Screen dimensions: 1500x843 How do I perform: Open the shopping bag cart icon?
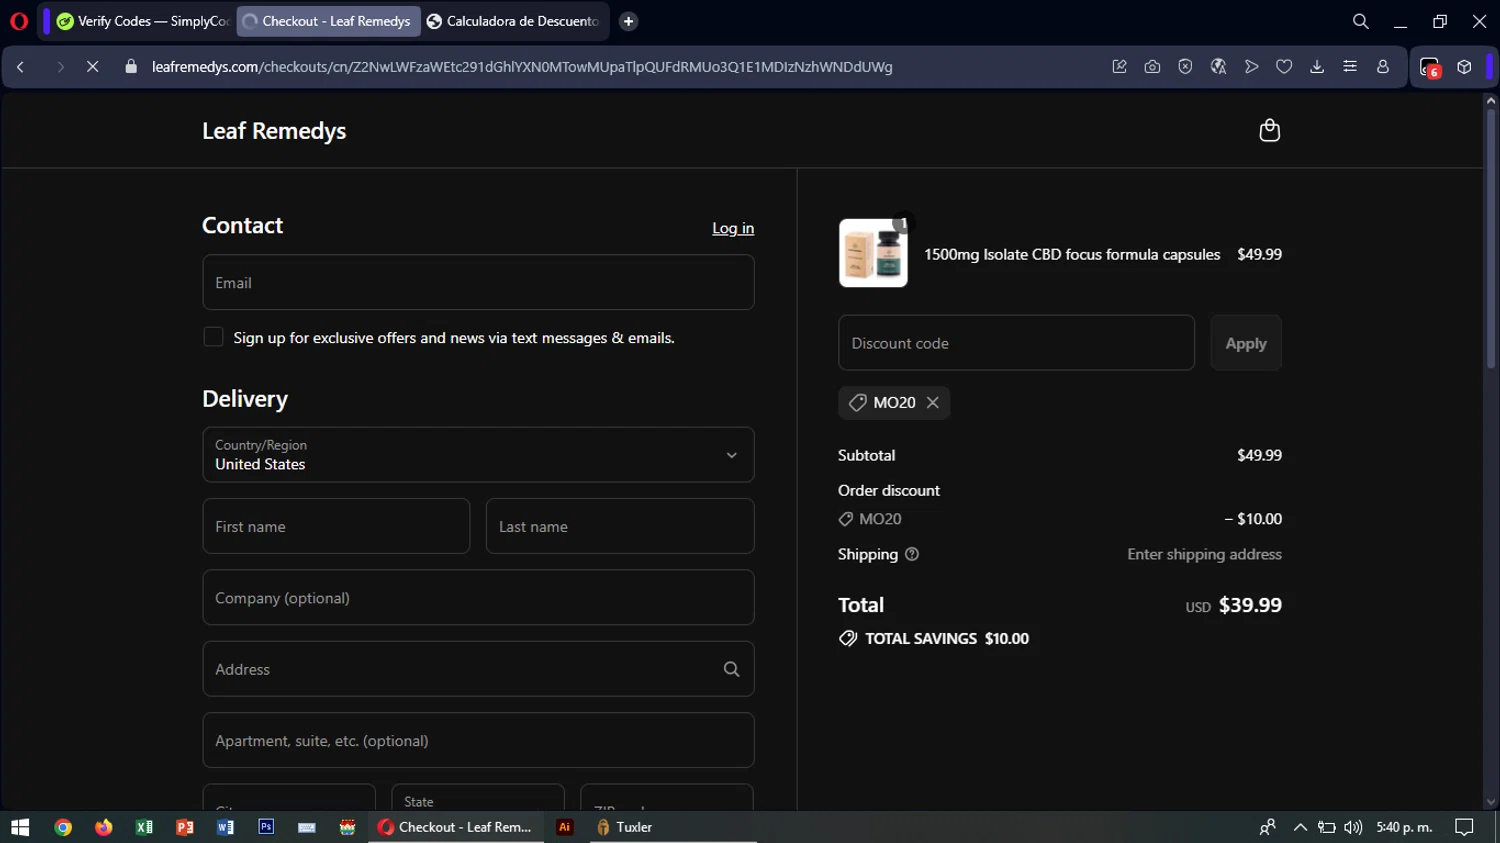click(x=1269, y=130)
